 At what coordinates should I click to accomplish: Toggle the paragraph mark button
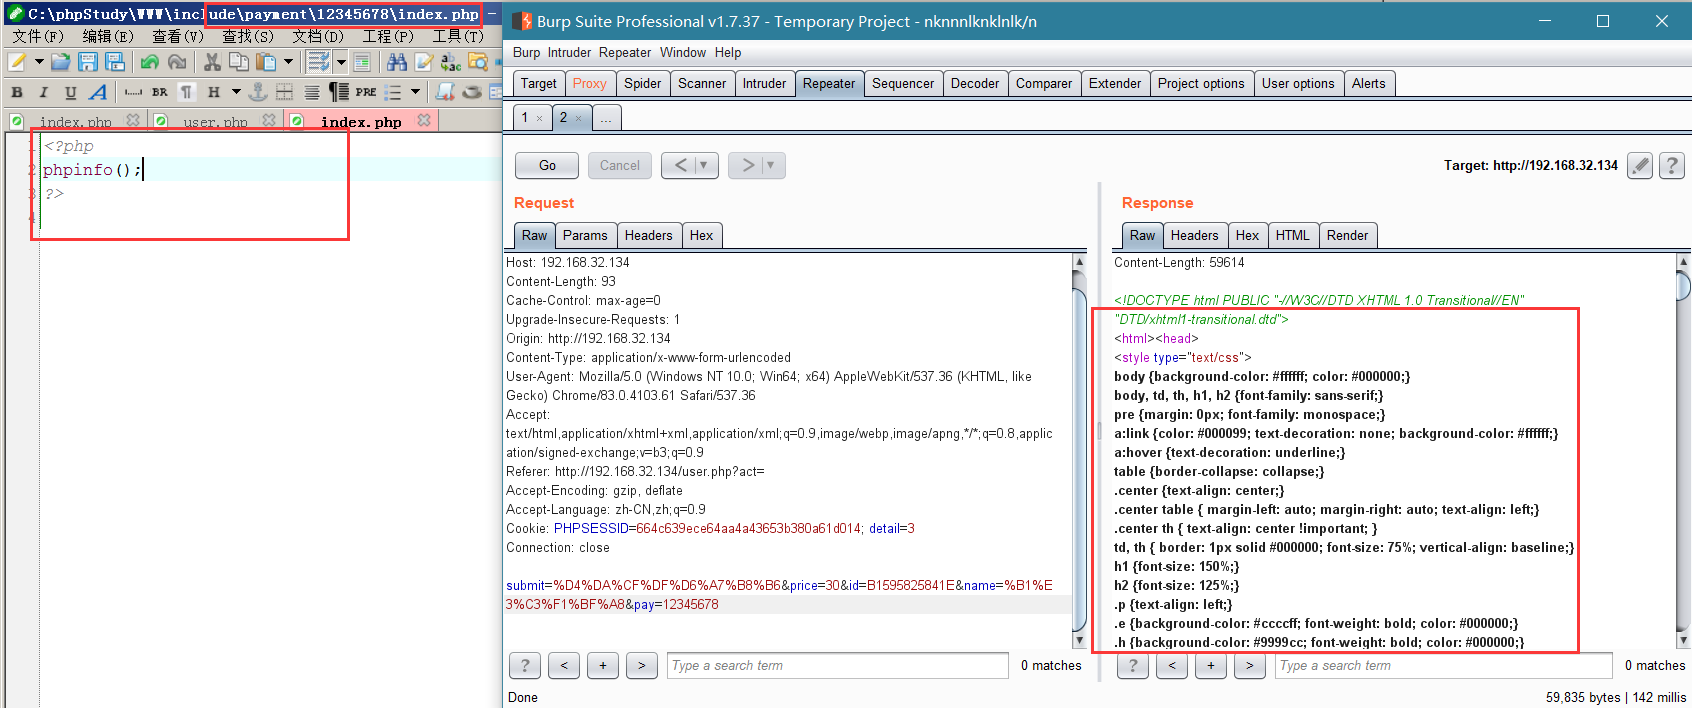tap(187, 92)
